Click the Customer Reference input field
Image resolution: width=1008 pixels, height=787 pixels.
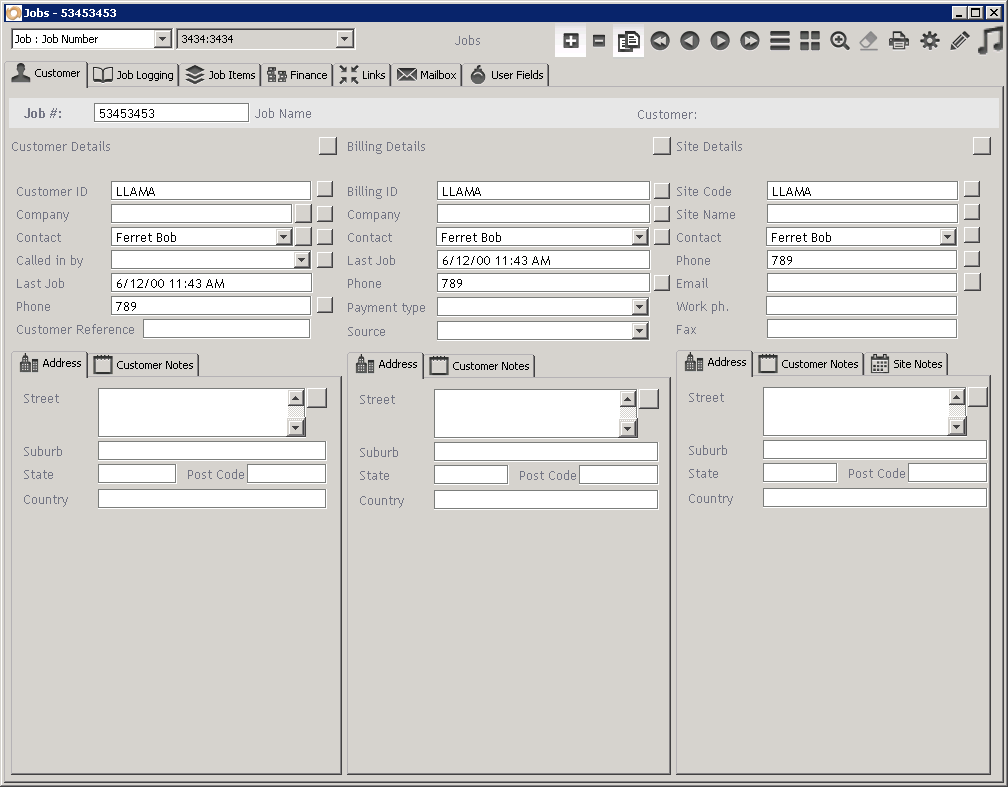coord(226,329)
